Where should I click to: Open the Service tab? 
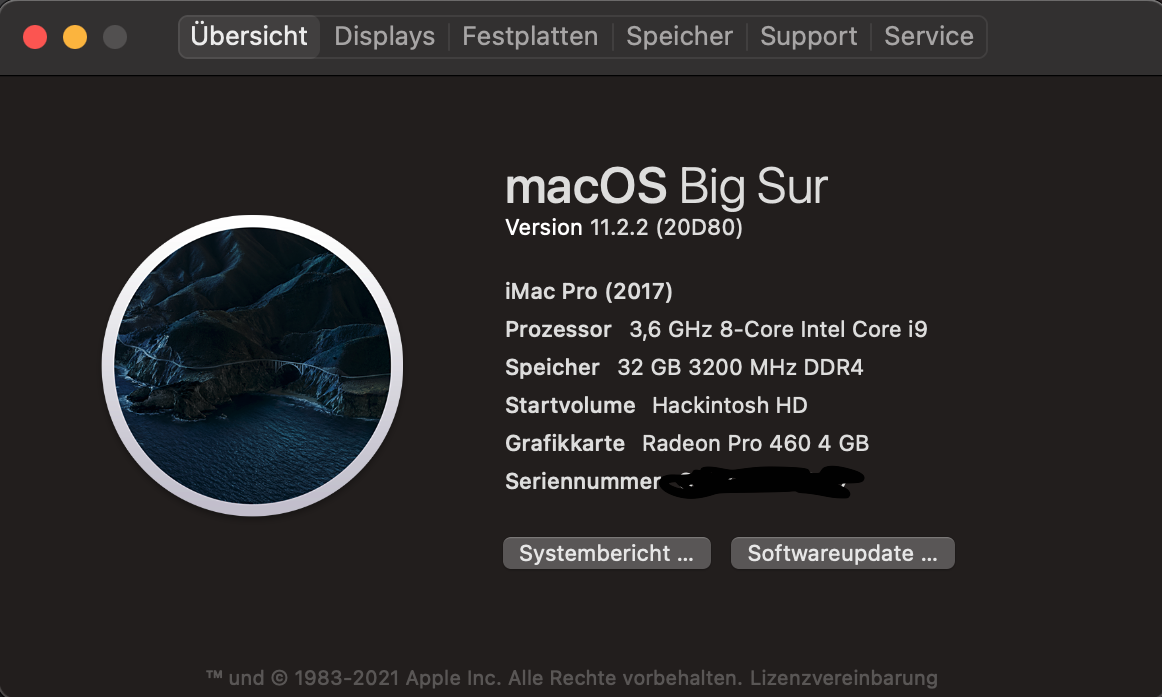pyautogui.click(x=928, y=37)
